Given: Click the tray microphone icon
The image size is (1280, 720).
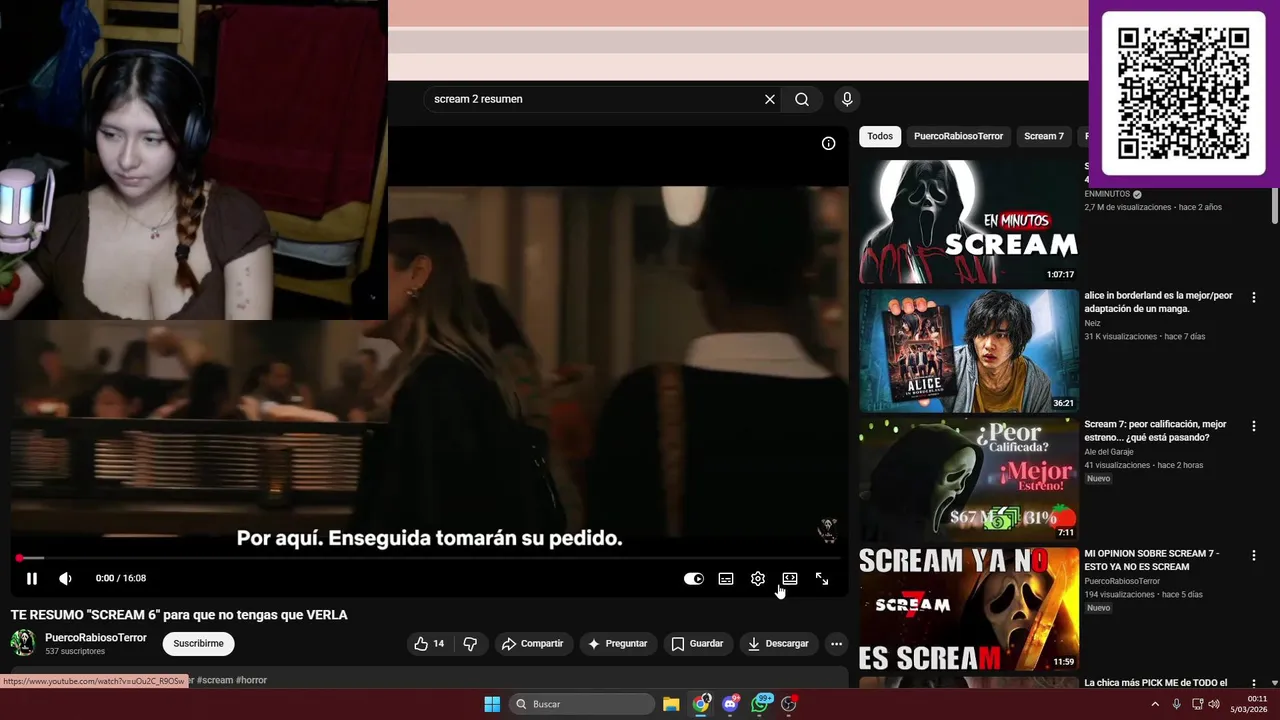Looking at the screenshot, I should point(1176,704).
